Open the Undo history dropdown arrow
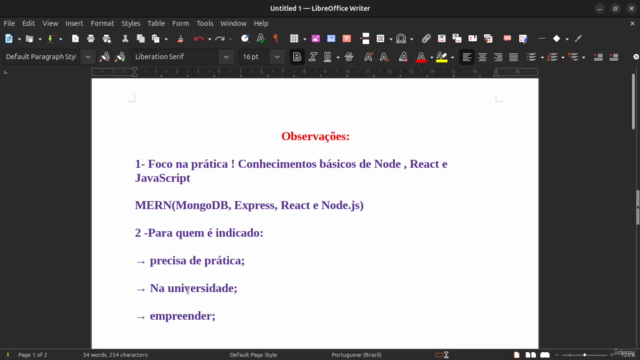Screen dimensions: 640x360 coord(209,39)
